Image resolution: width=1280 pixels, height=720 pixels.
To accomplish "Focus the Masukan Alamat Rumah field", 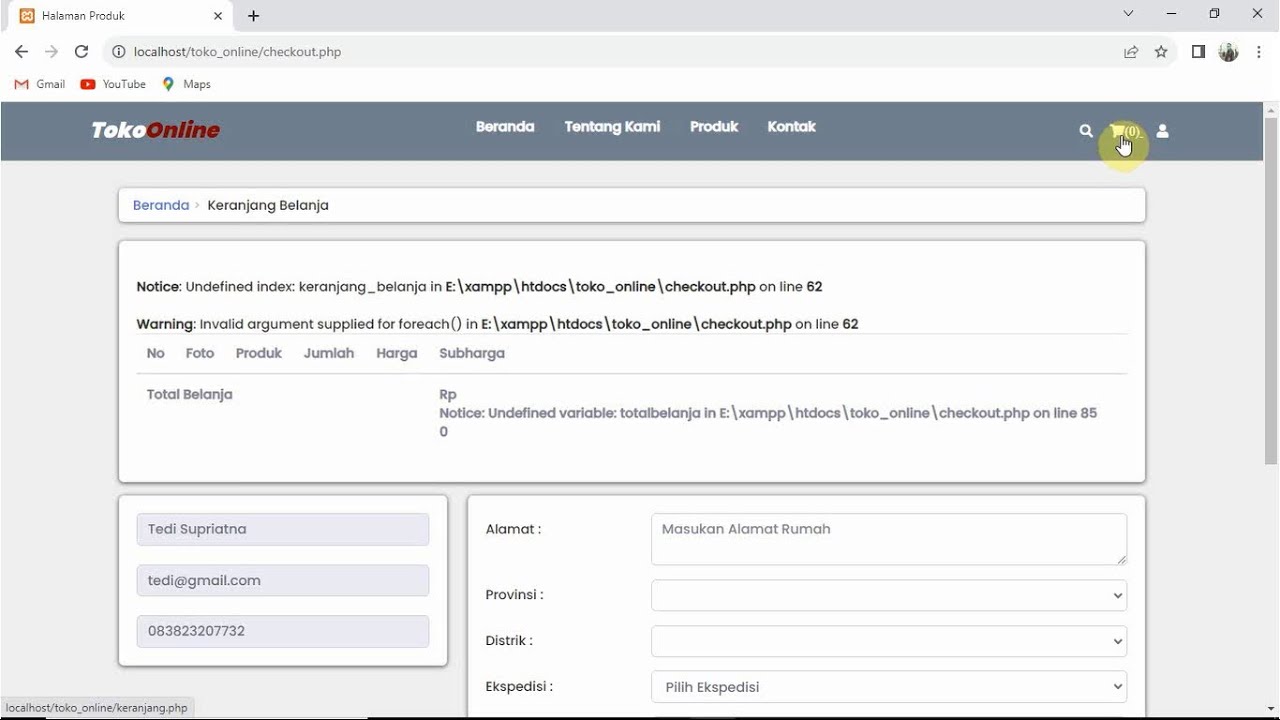I will (x=889, y=539).
